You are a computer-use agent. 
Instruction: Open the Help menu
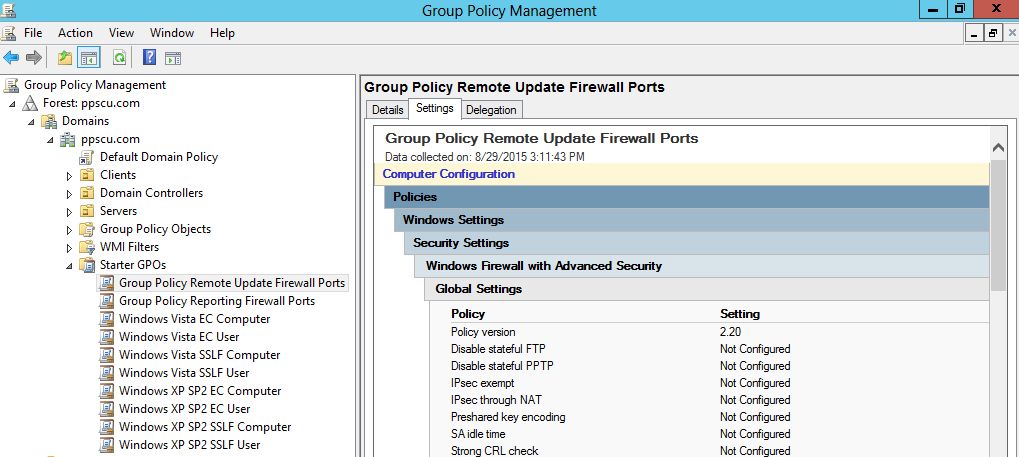pyautogui.click(x=222, y=33)
